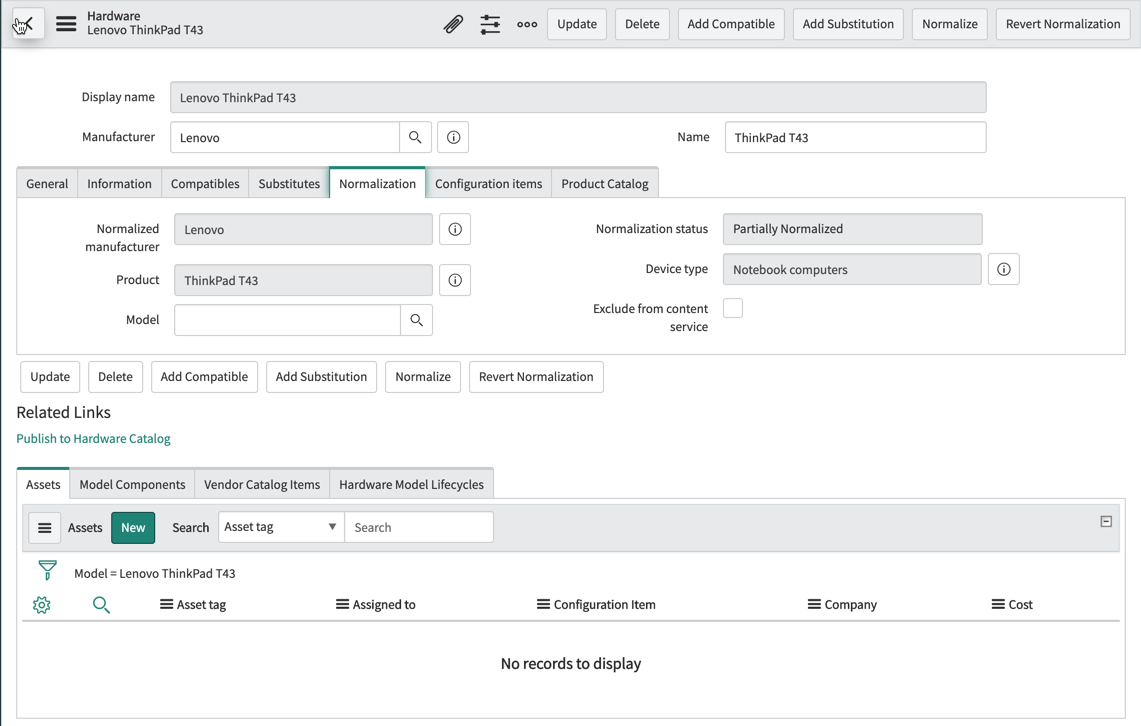Look up Manufacturer with magnifier icon
The width and height of the screenshot is (1141, 726).
[x=416, y=137]
